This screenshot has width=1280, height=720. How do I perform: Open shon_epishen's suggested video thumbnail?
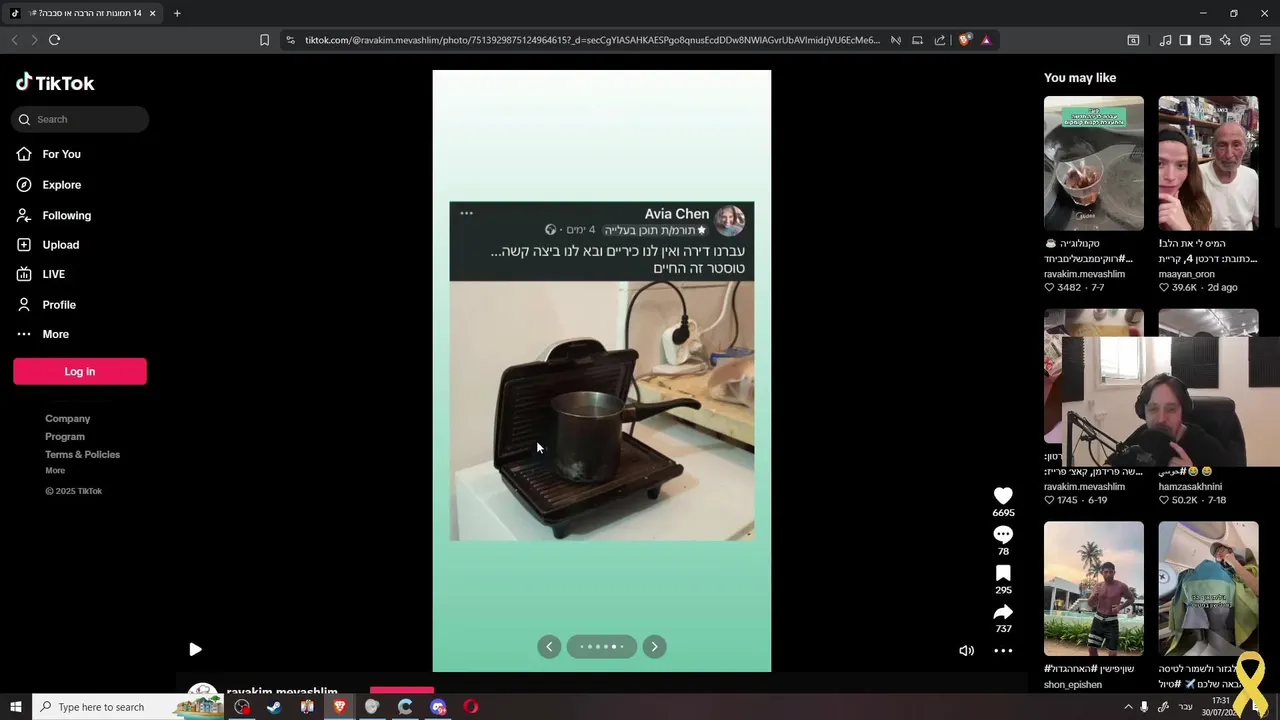pos(1094,589)
